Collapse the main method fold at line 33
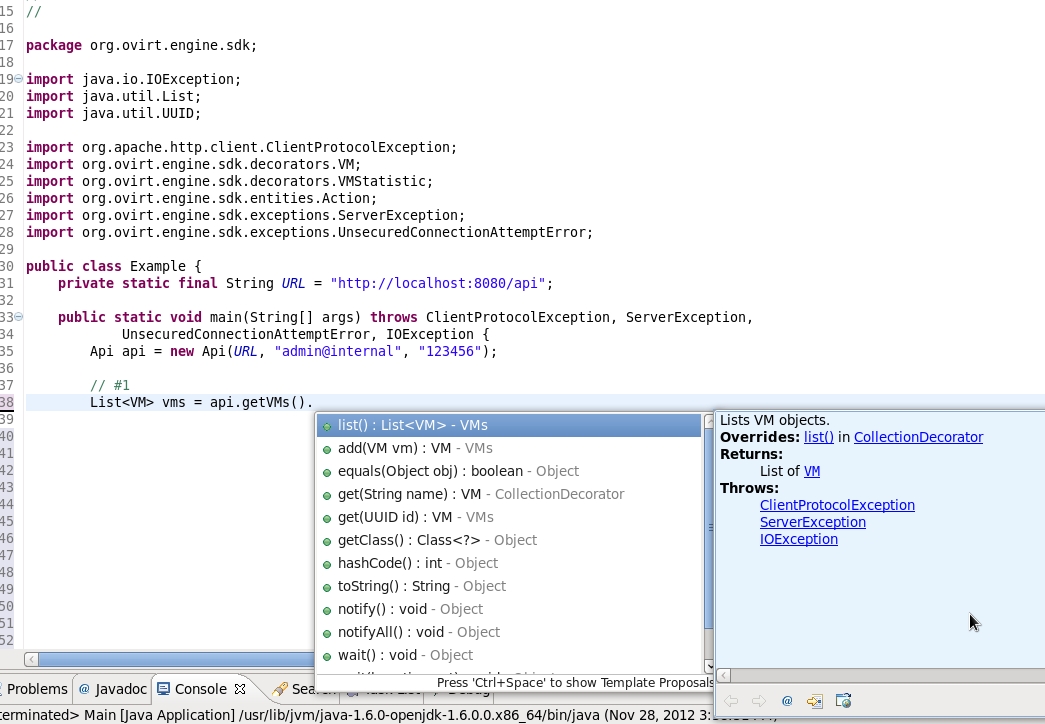This screenshot has width=1045, height=724. [19, 317]
